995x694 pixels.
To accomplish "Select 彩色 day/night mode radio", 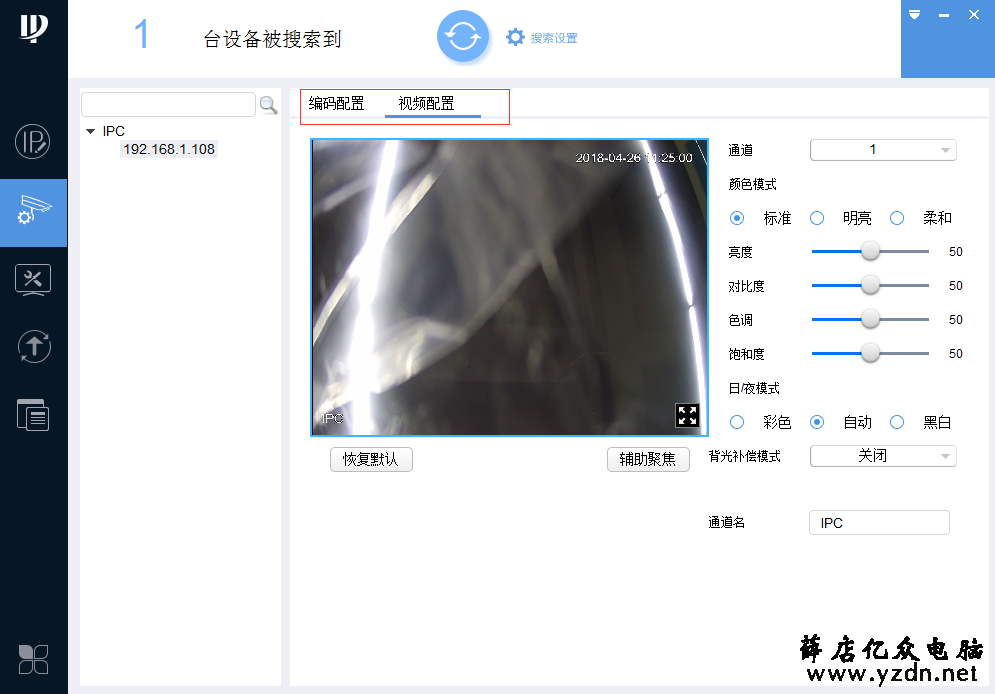I will click(737, 422).
